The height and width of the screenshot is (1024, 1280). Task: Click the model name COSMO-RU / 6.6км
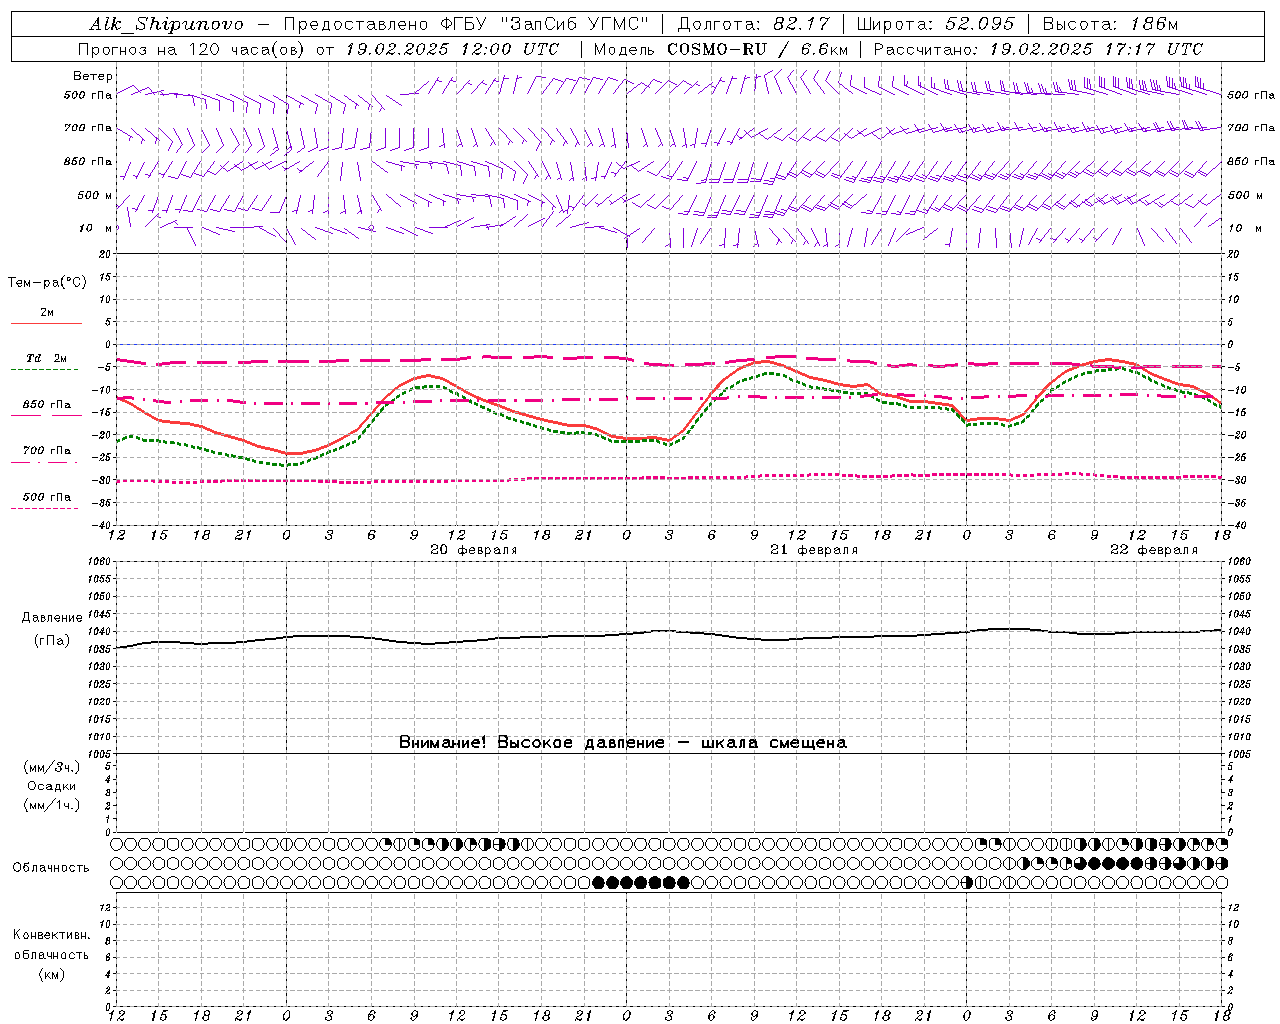coord(756,49)
